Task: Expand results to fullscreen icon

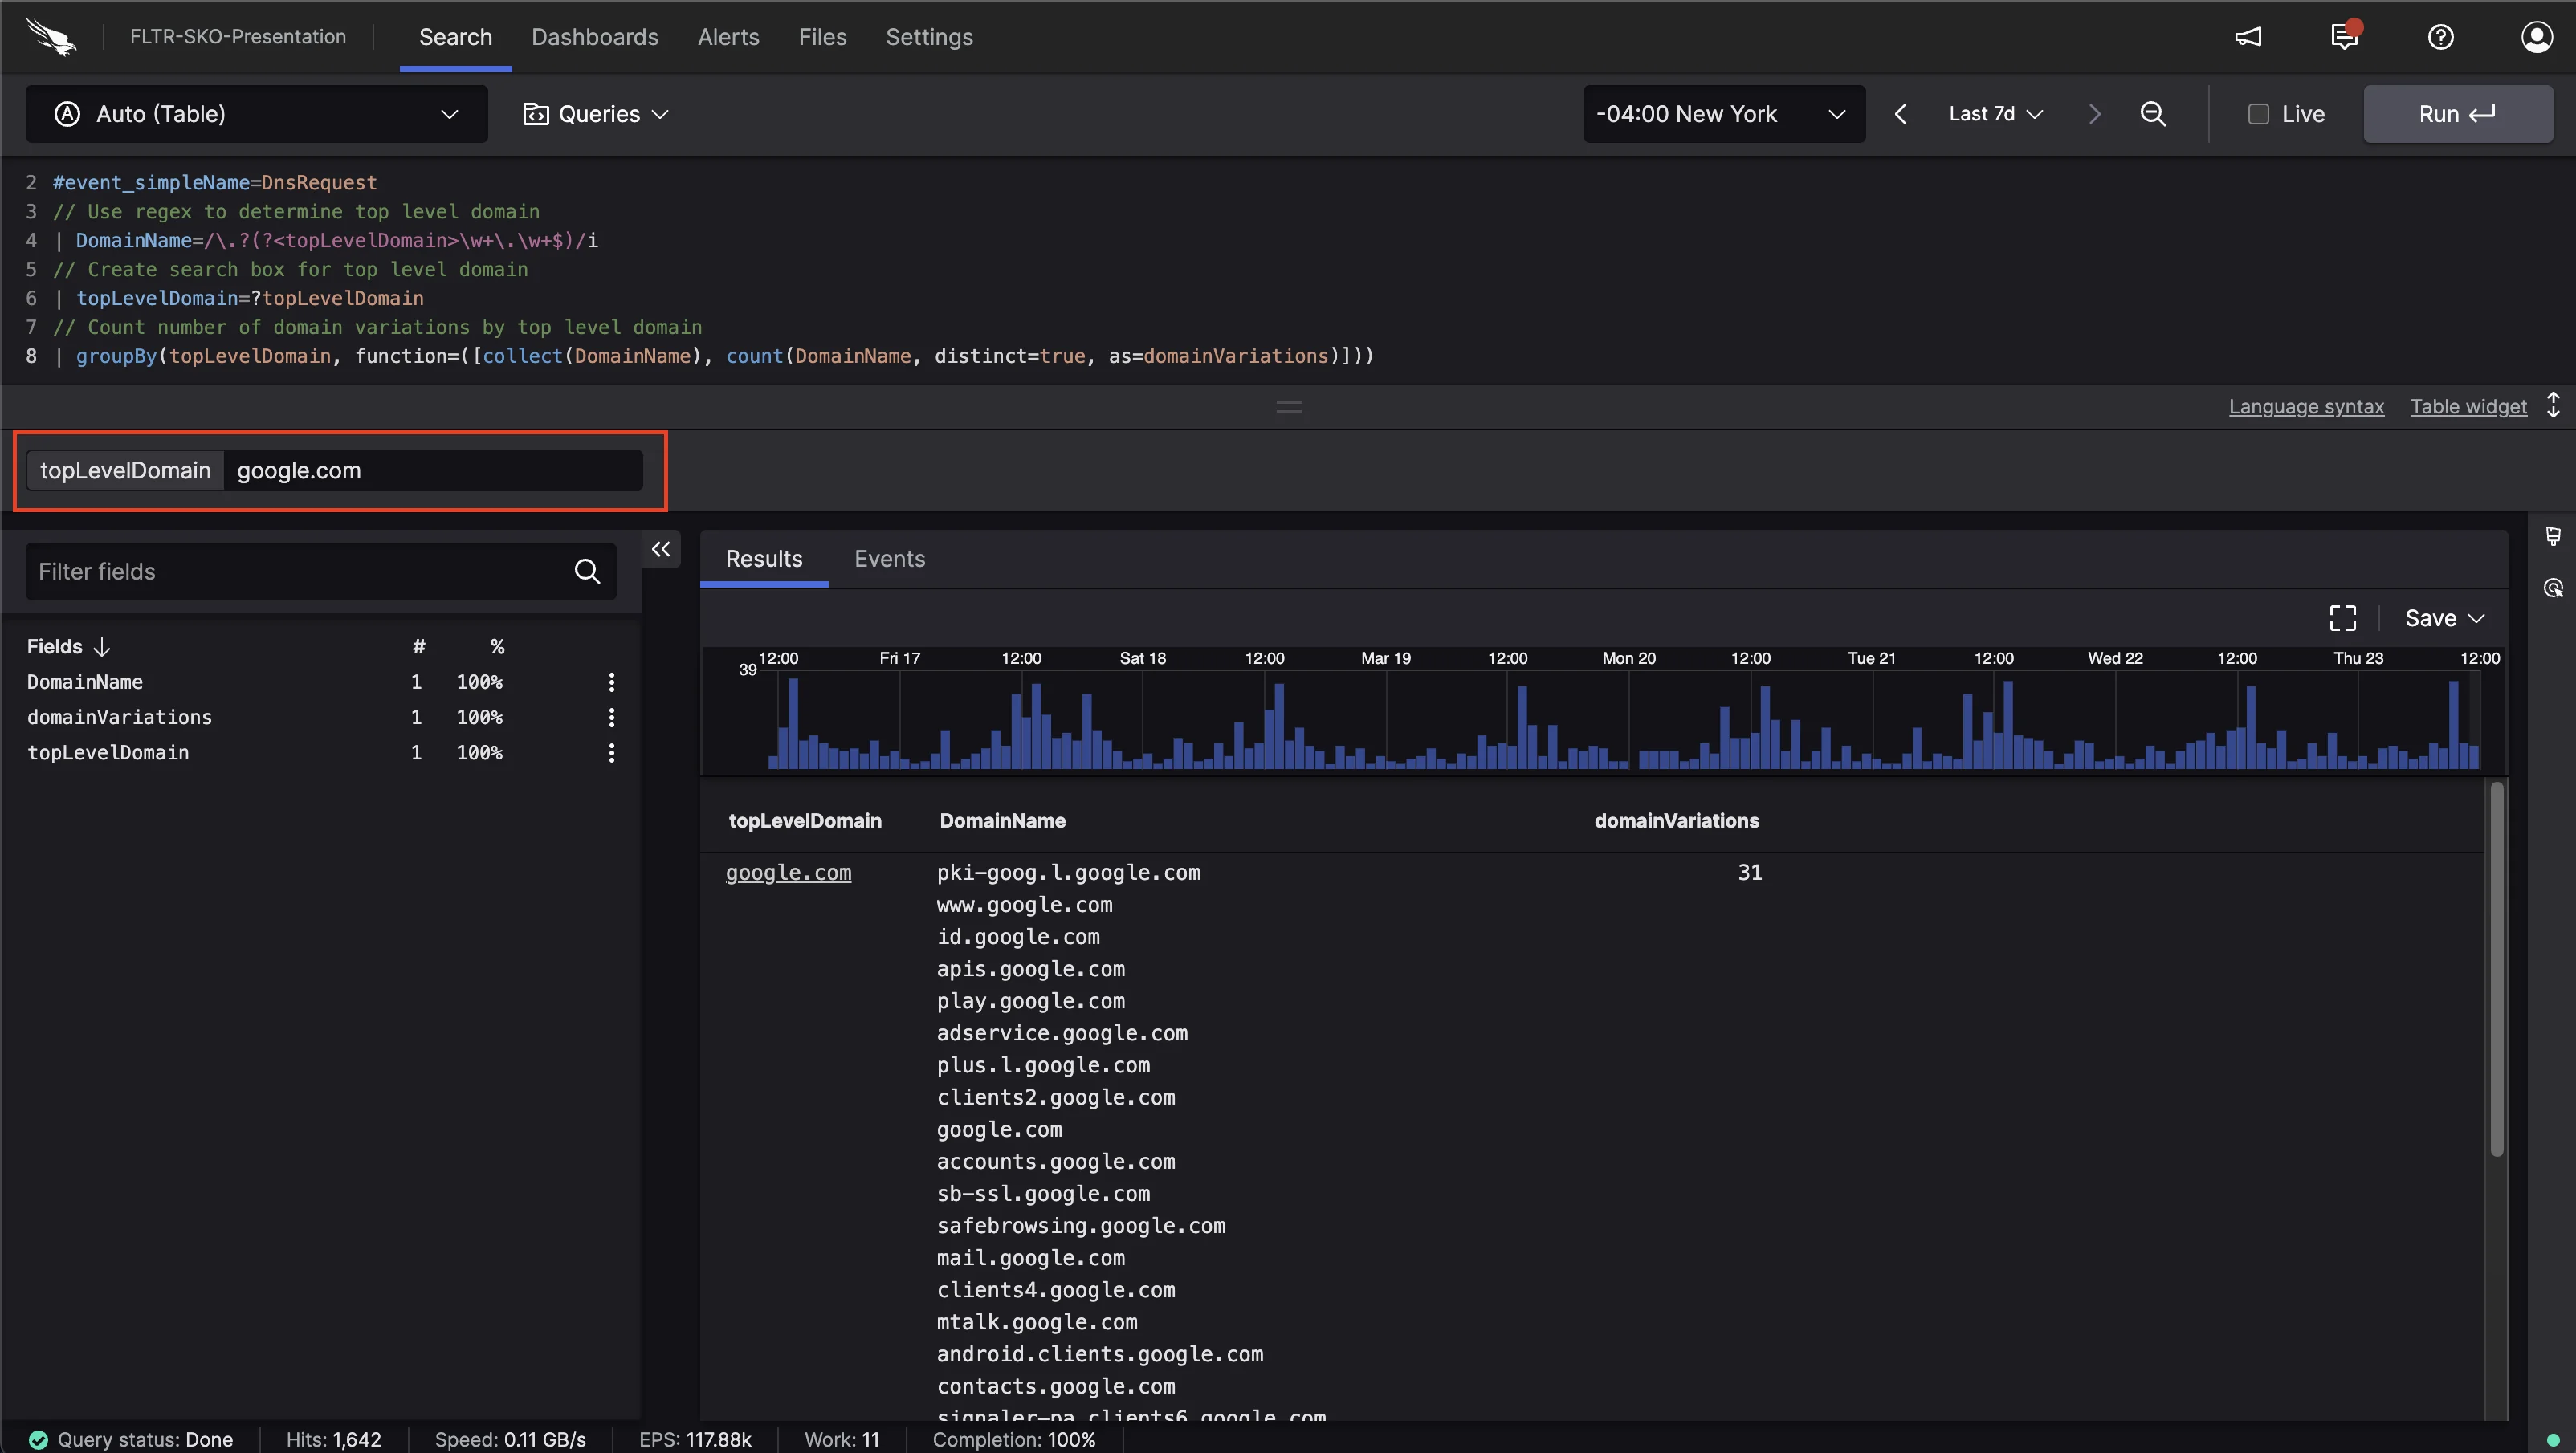Action: 2343,618
